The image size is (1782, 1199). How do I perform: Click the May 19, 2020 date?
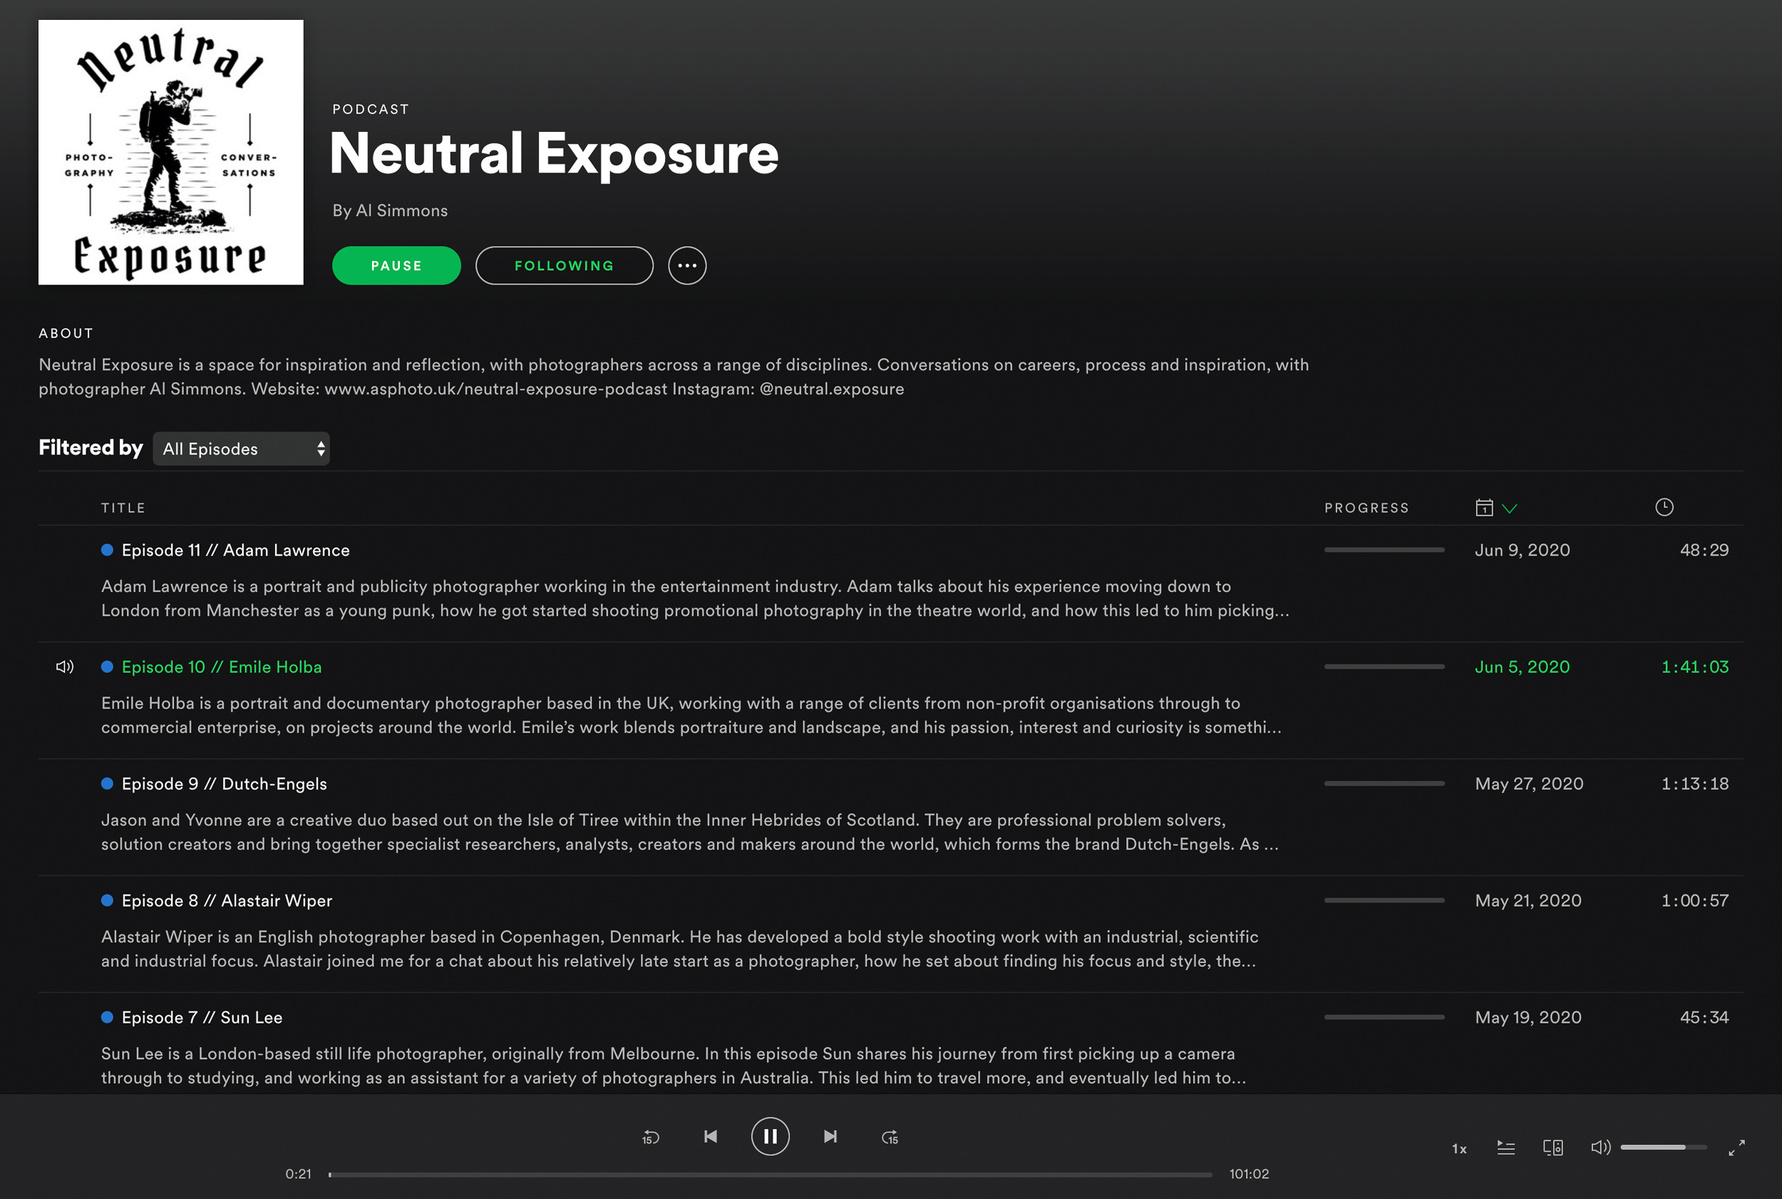[1528, 1018]
